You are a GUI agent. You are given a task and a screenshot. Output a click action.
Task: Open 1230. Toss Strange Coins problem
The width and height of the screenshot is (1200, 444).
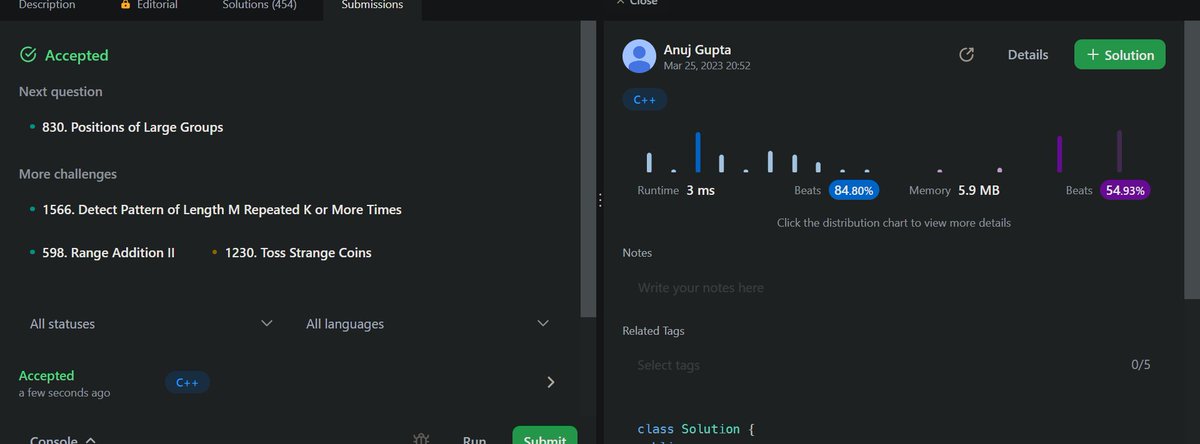click(298, 253)
